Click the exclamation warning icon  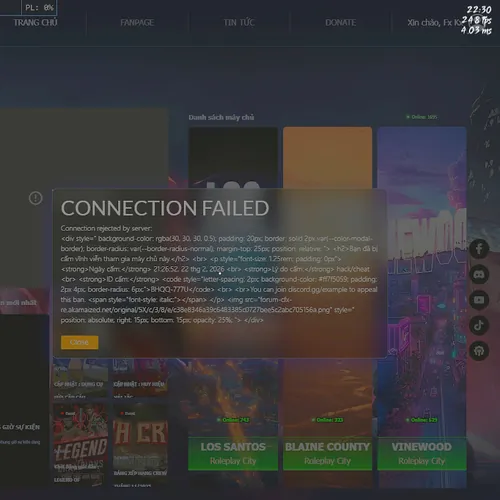[36, 198]
